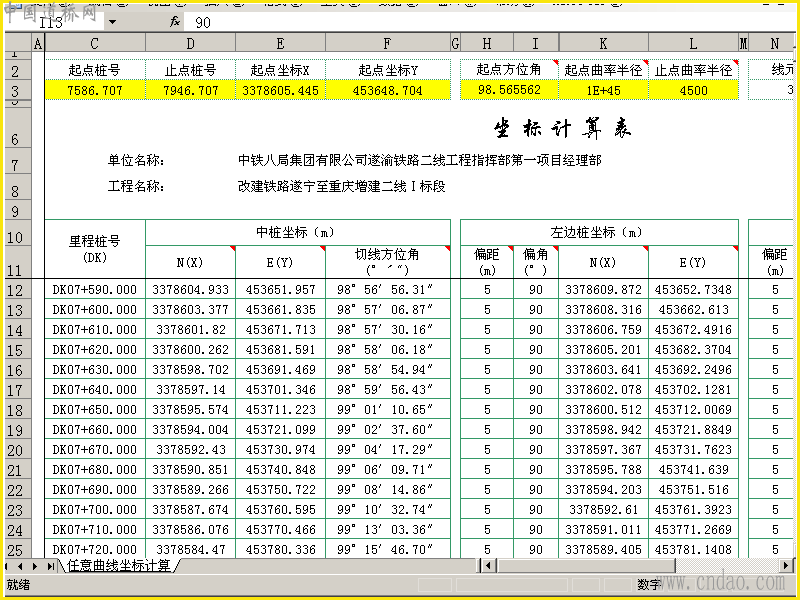Select column C header
Viewport: 800px width, 600px height.
pyautogui.click(x=95, y=44)
